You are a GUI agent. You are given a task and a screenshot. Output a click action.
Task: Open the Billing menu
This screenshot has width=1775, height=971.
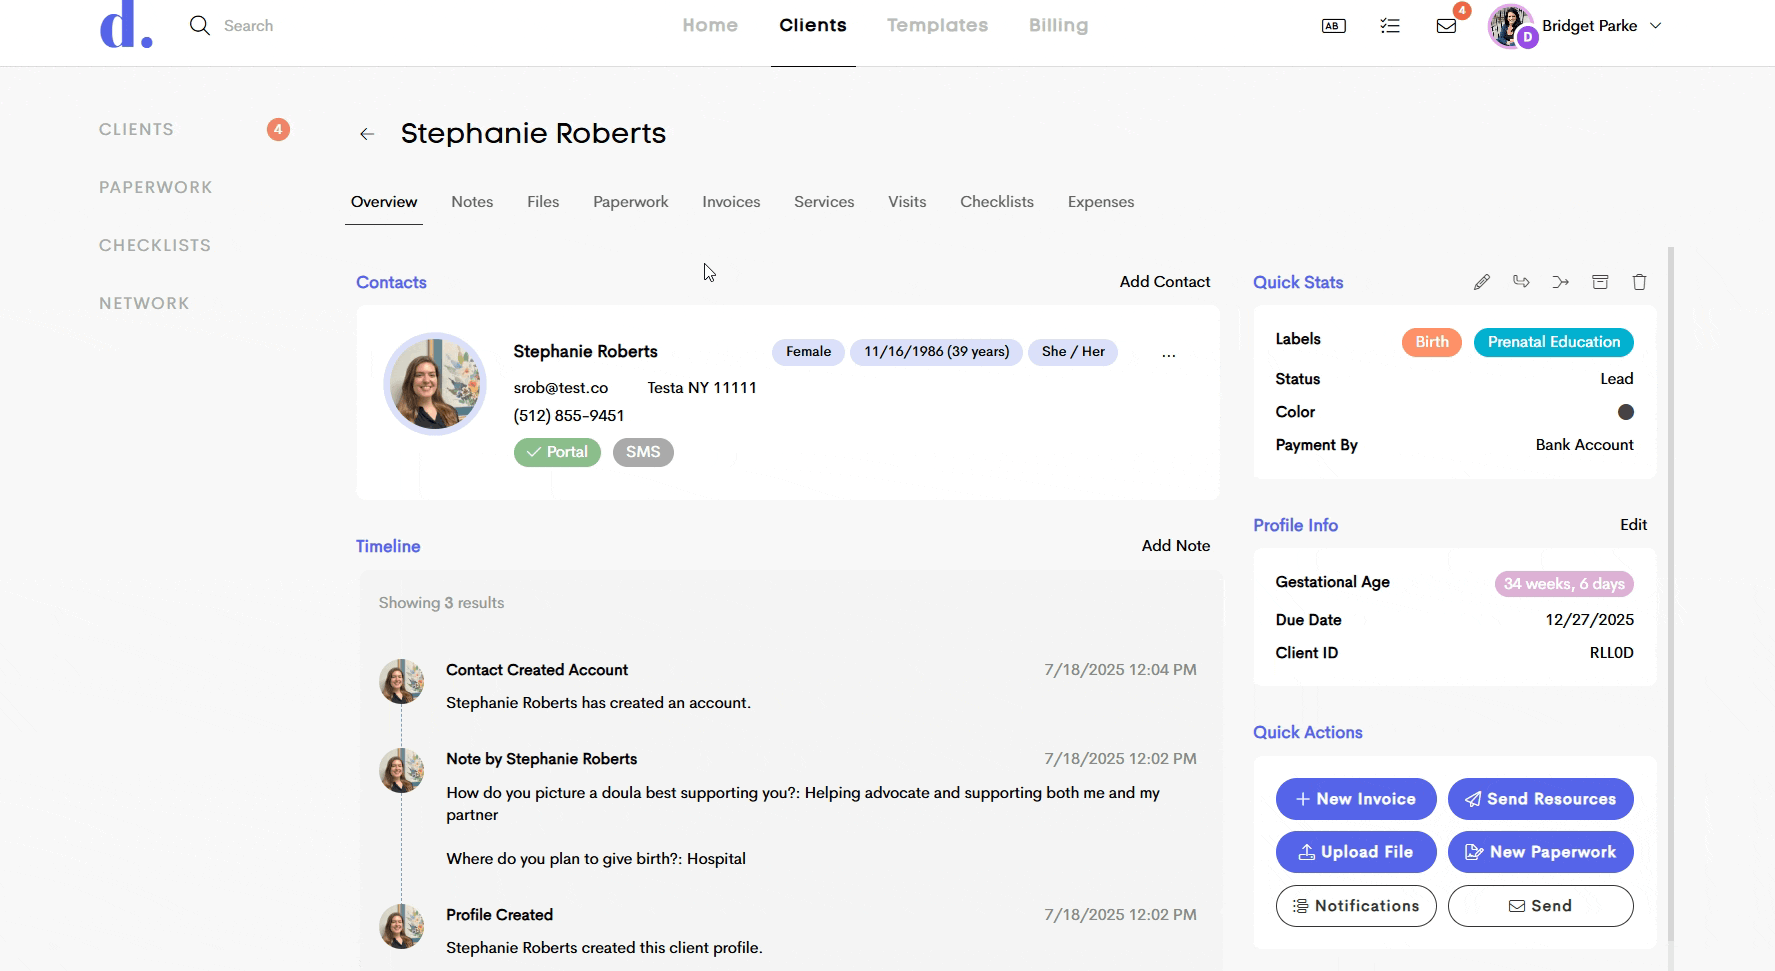1058,26
